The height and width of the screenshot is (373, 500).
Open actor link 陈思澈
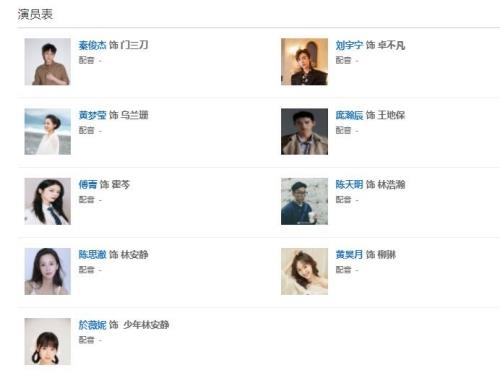[x=92, y=255]
